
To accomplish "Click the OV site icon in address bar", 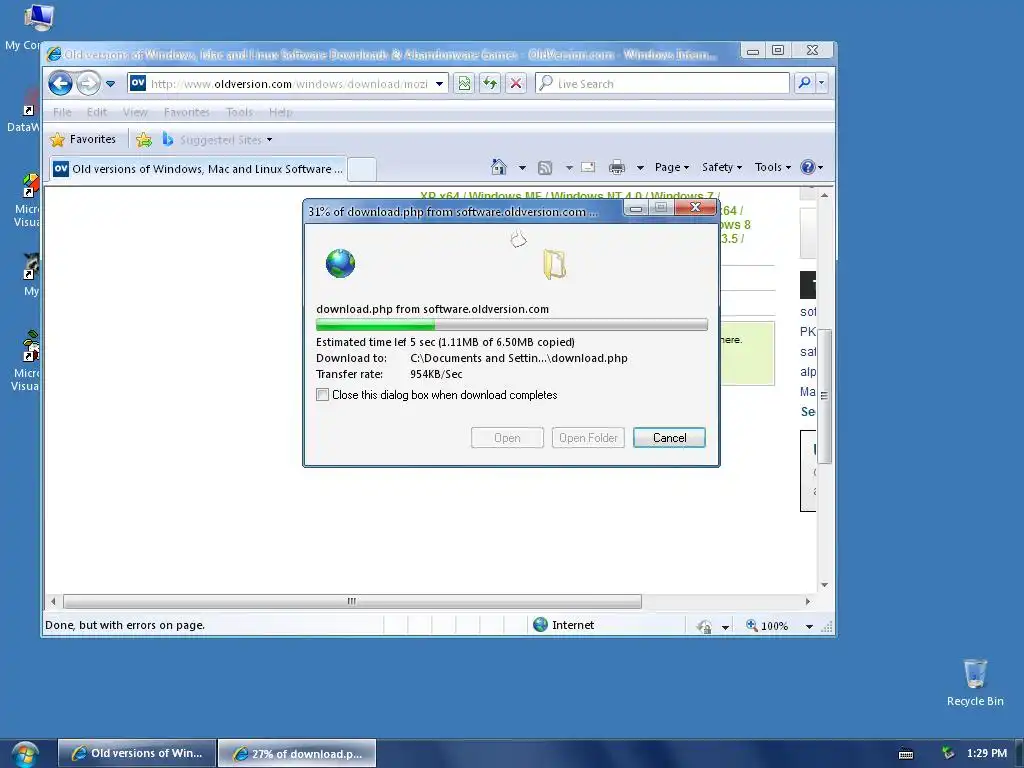I will (x=138, y=83).
